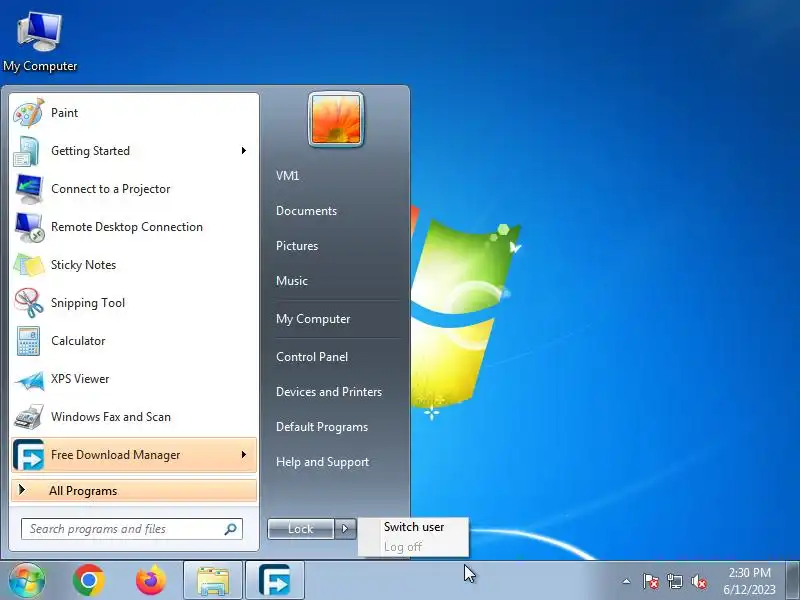Open Devices and Printers
The image size is (800, 600).
click(329, 392)
